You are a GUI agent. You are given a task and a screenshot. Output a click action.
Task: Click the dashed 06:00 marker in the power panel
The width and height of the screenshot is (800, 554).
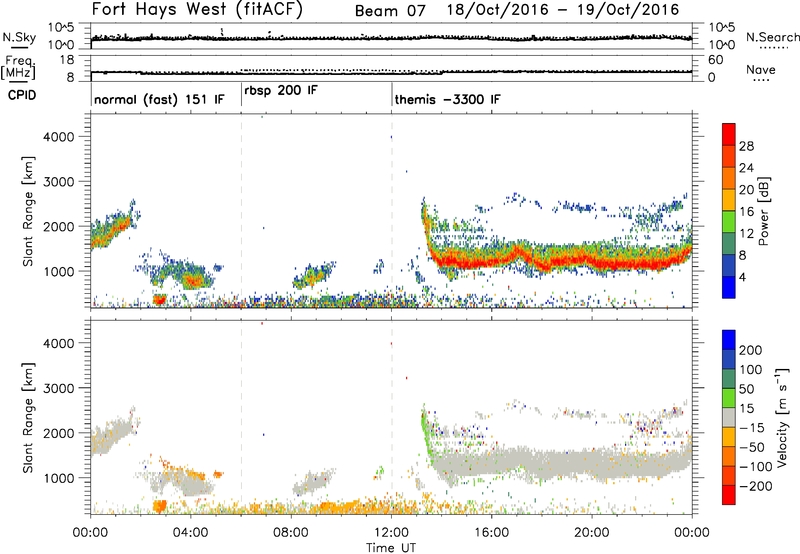[241, 210]
